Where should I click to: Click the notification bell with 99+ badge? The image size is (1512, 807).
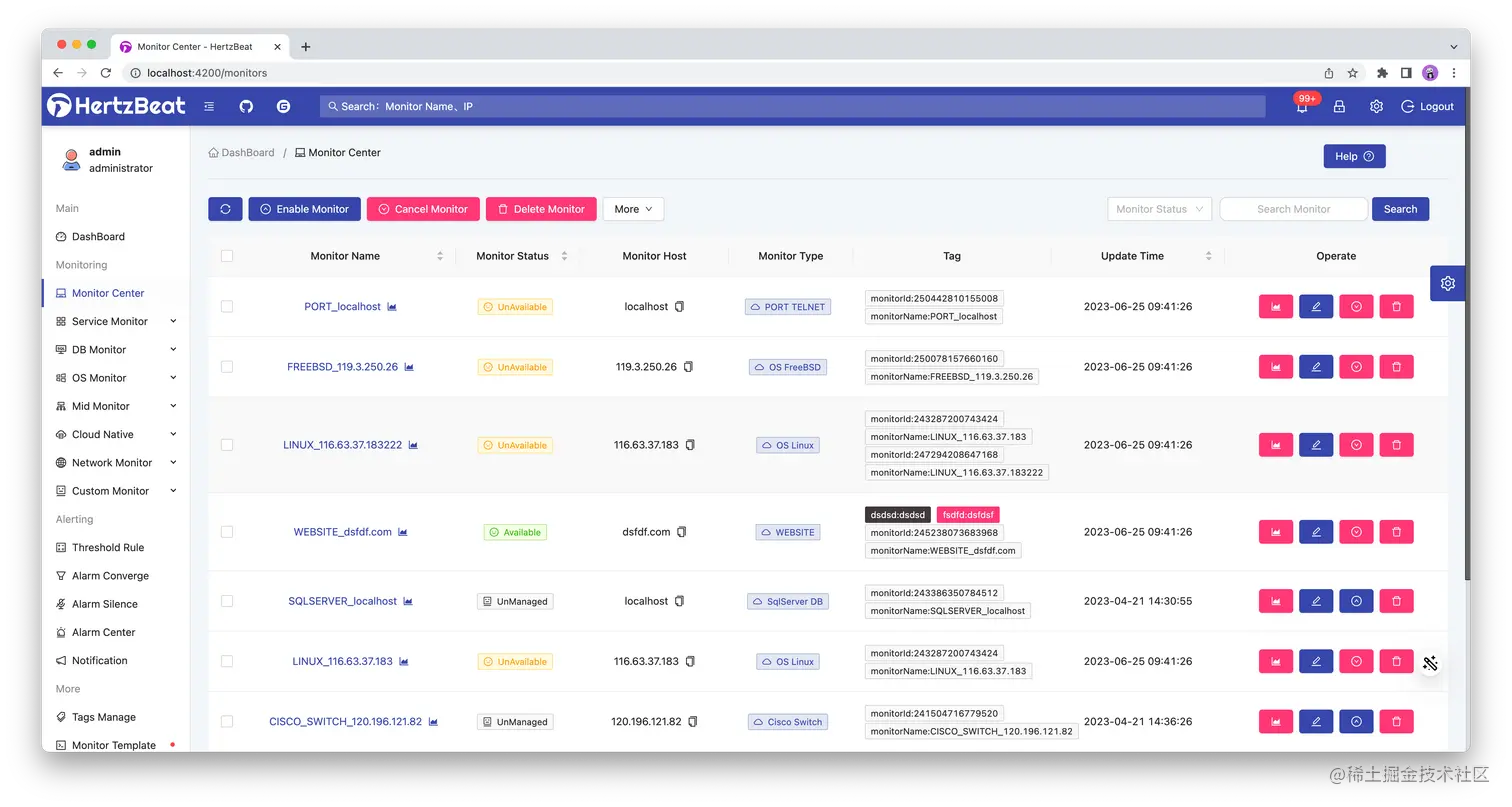(x=1303, y=105)
